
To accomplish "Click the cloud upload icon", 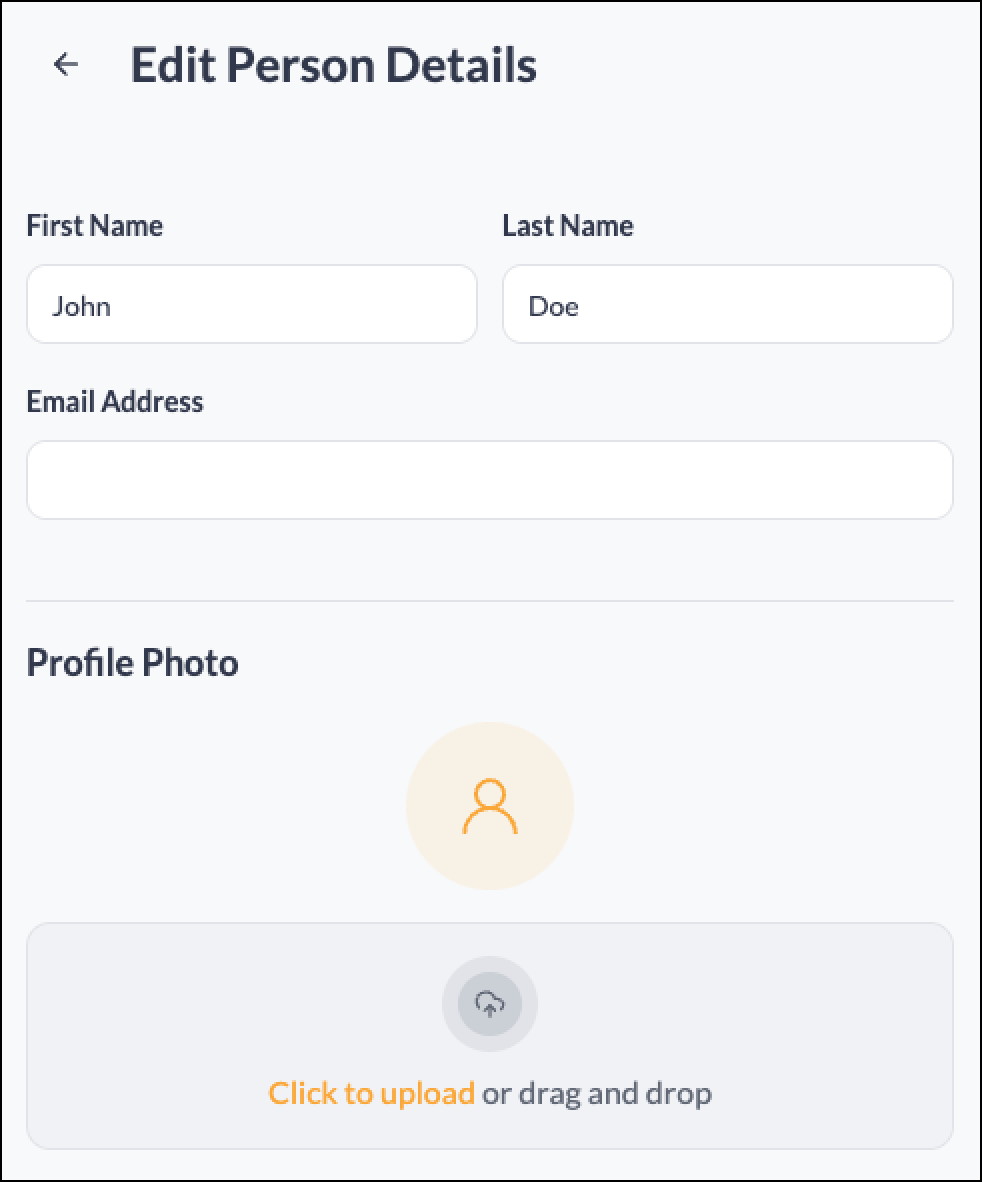I will (490, 1003).
